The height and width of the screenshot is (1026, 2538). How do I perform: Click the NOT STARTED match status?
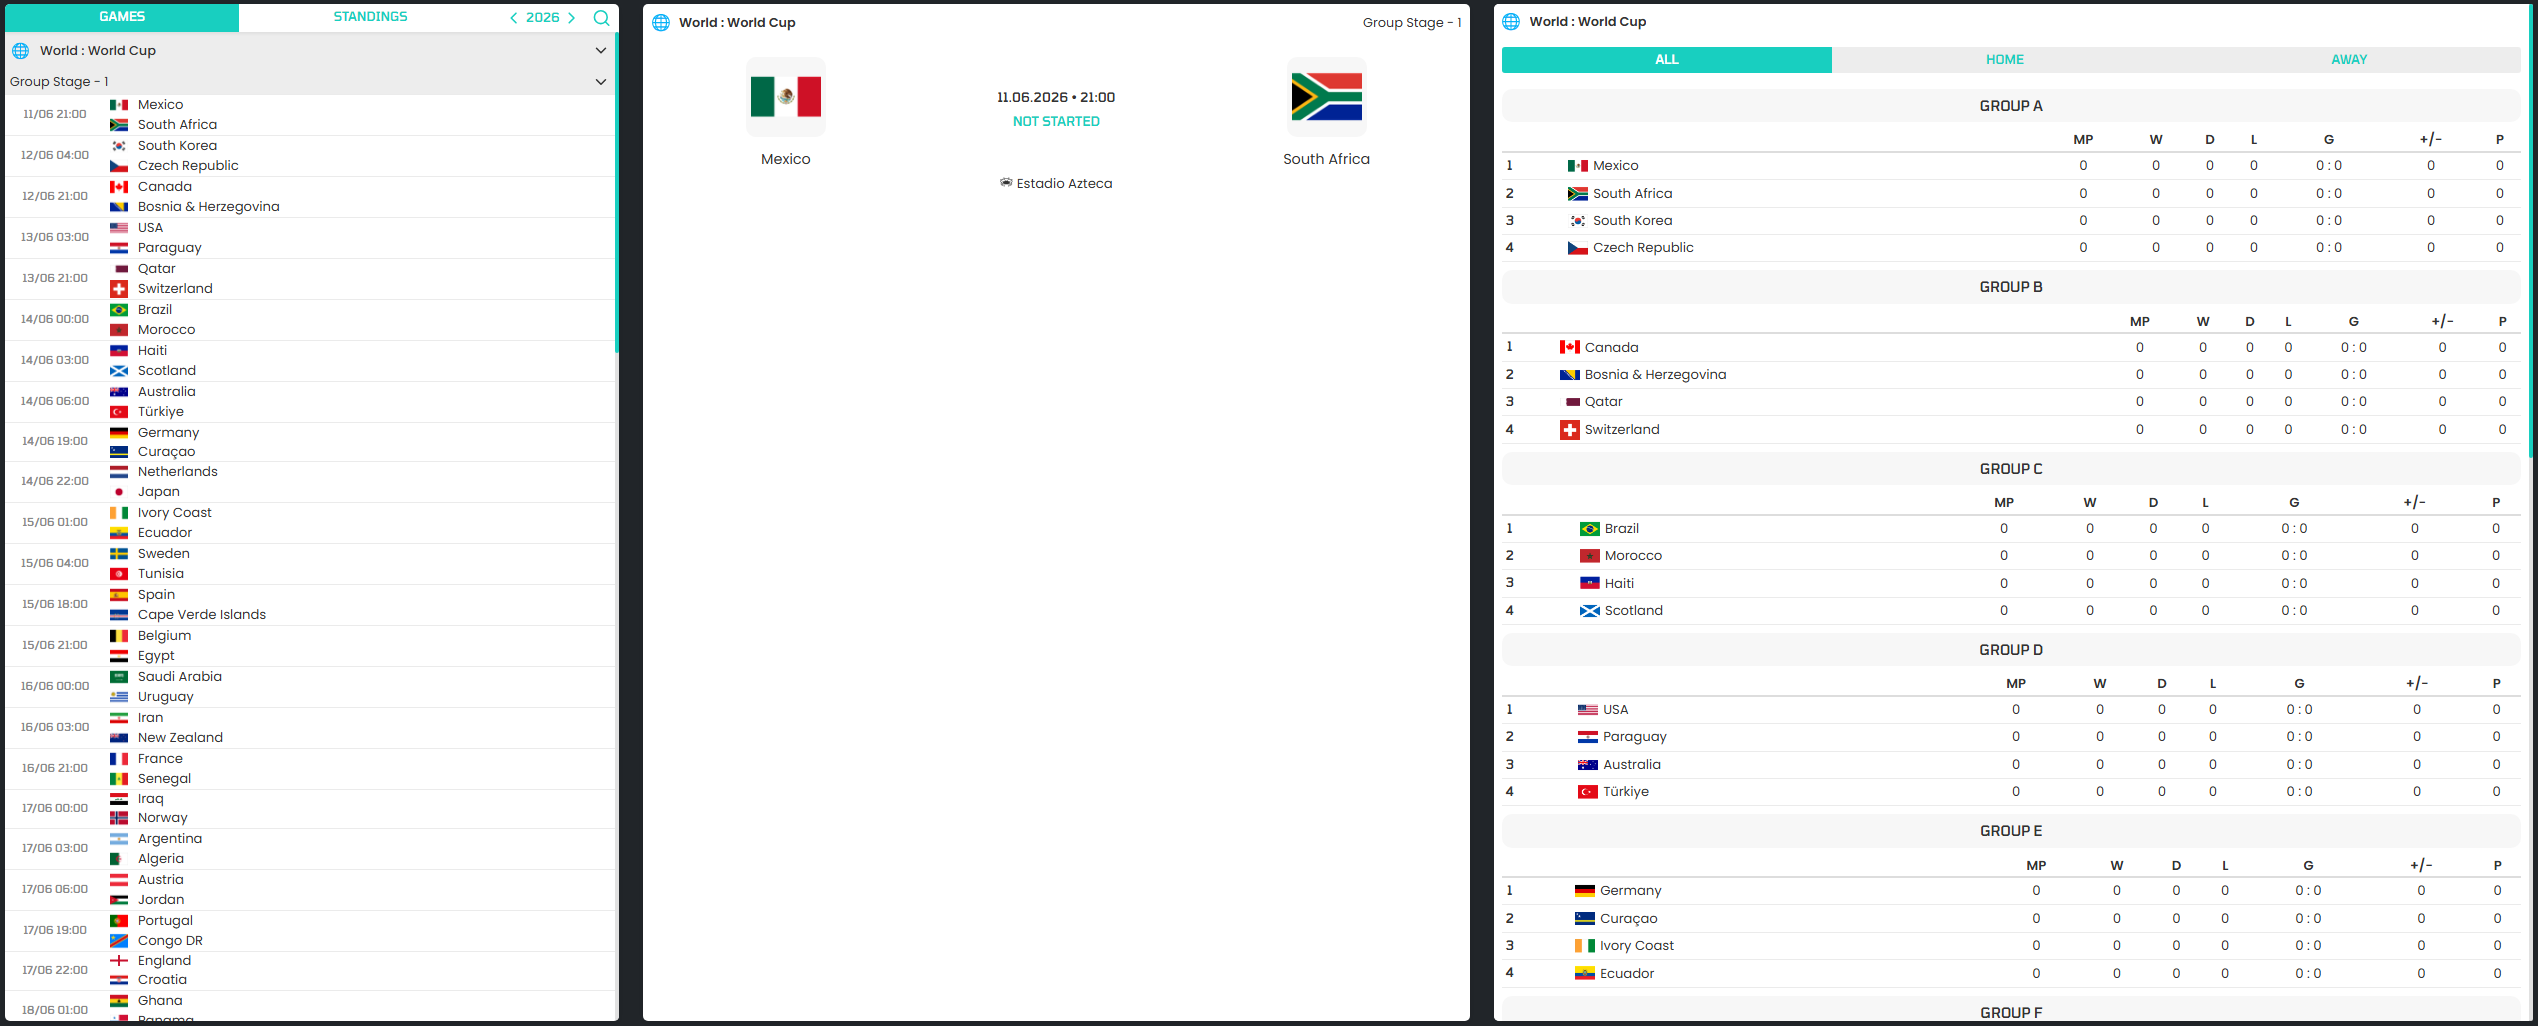tap(1056, 121)
